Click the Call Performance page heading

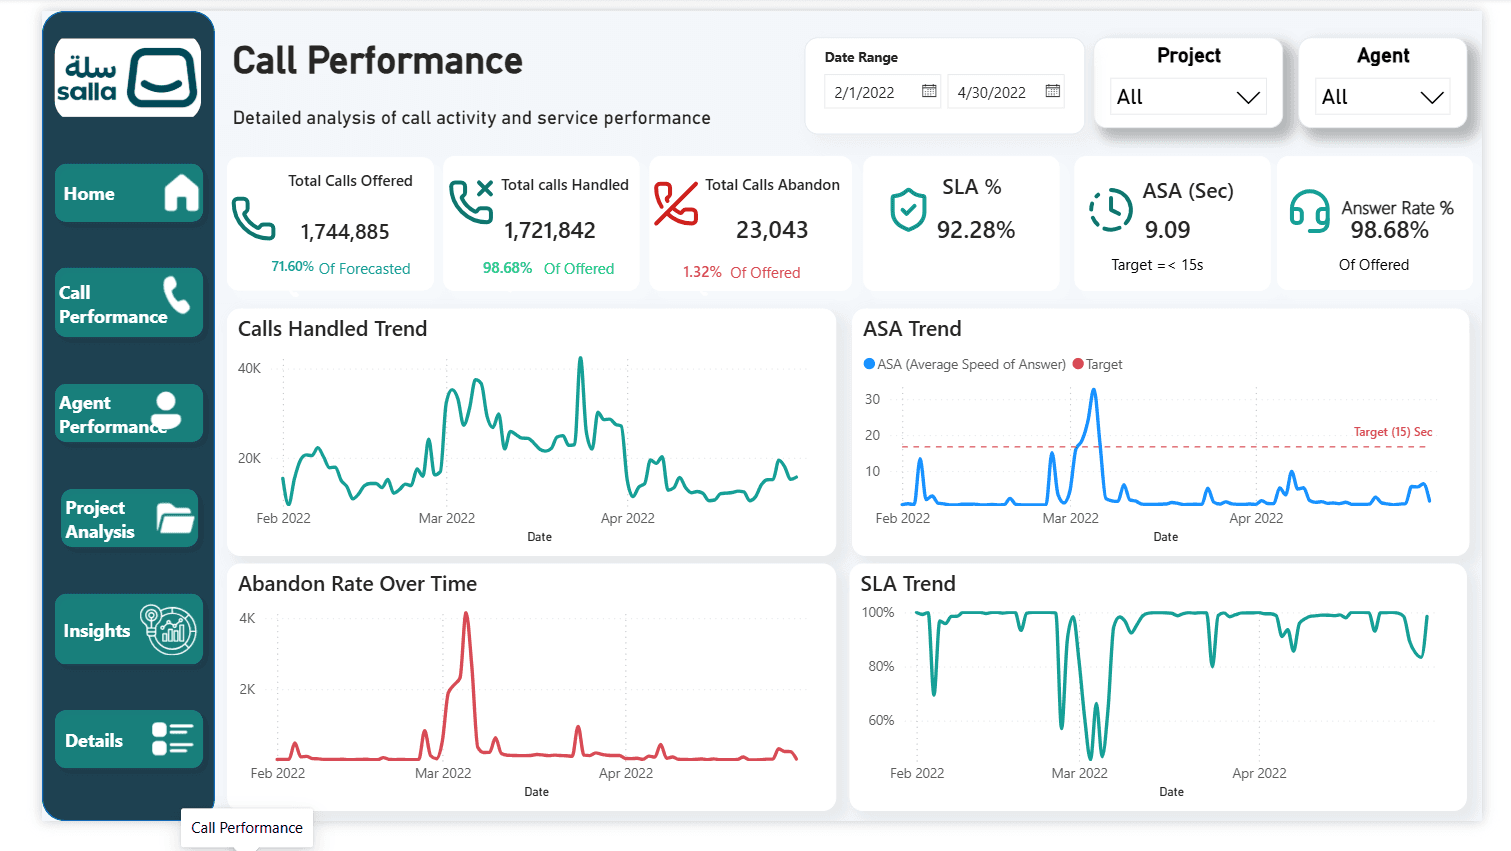coord(378,61)
